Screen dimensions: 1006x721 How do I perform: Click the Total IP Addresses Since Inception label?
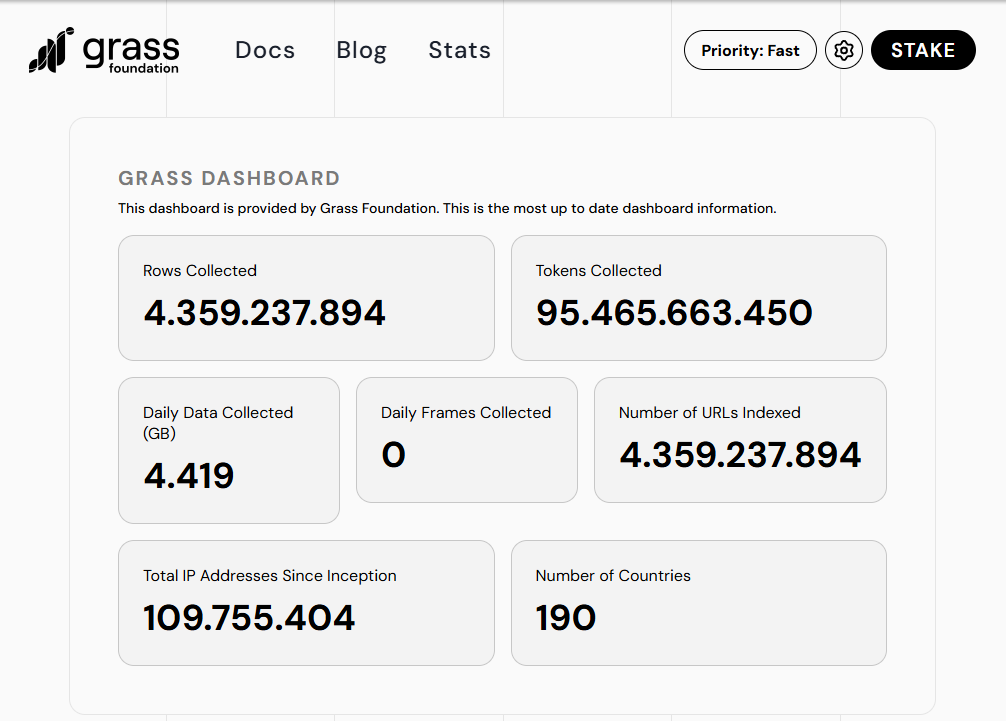(269, 575)
